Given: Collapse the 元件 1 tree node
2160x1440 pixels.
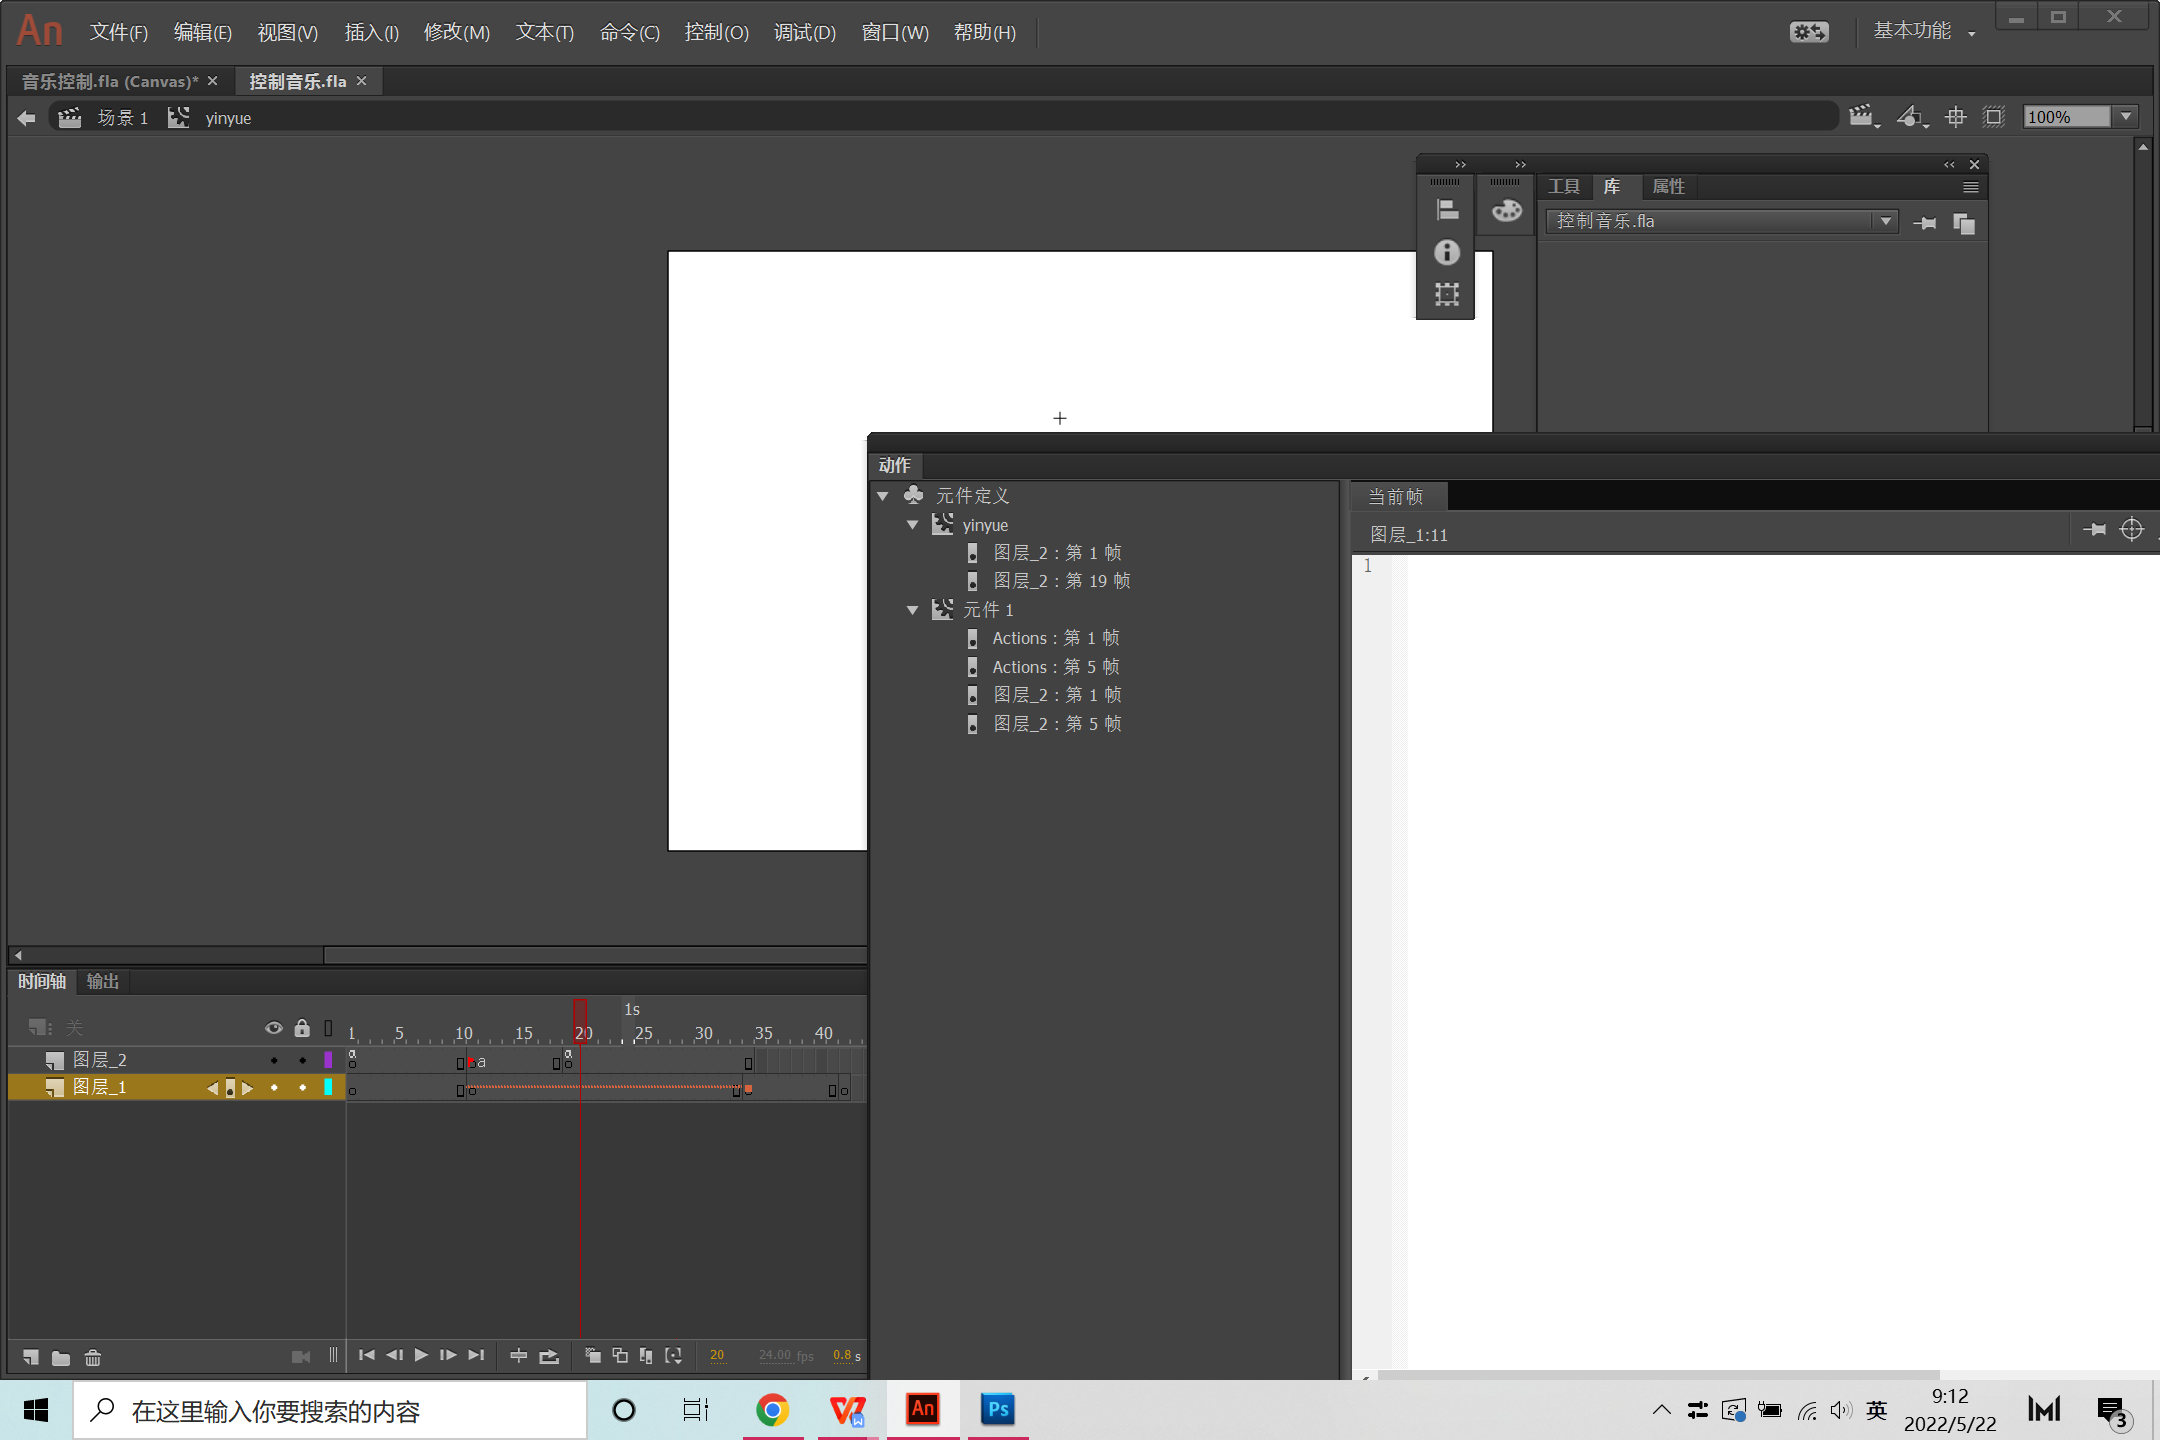Looking at the screenshot, I should pyautogui.click(x=912, y=610).
